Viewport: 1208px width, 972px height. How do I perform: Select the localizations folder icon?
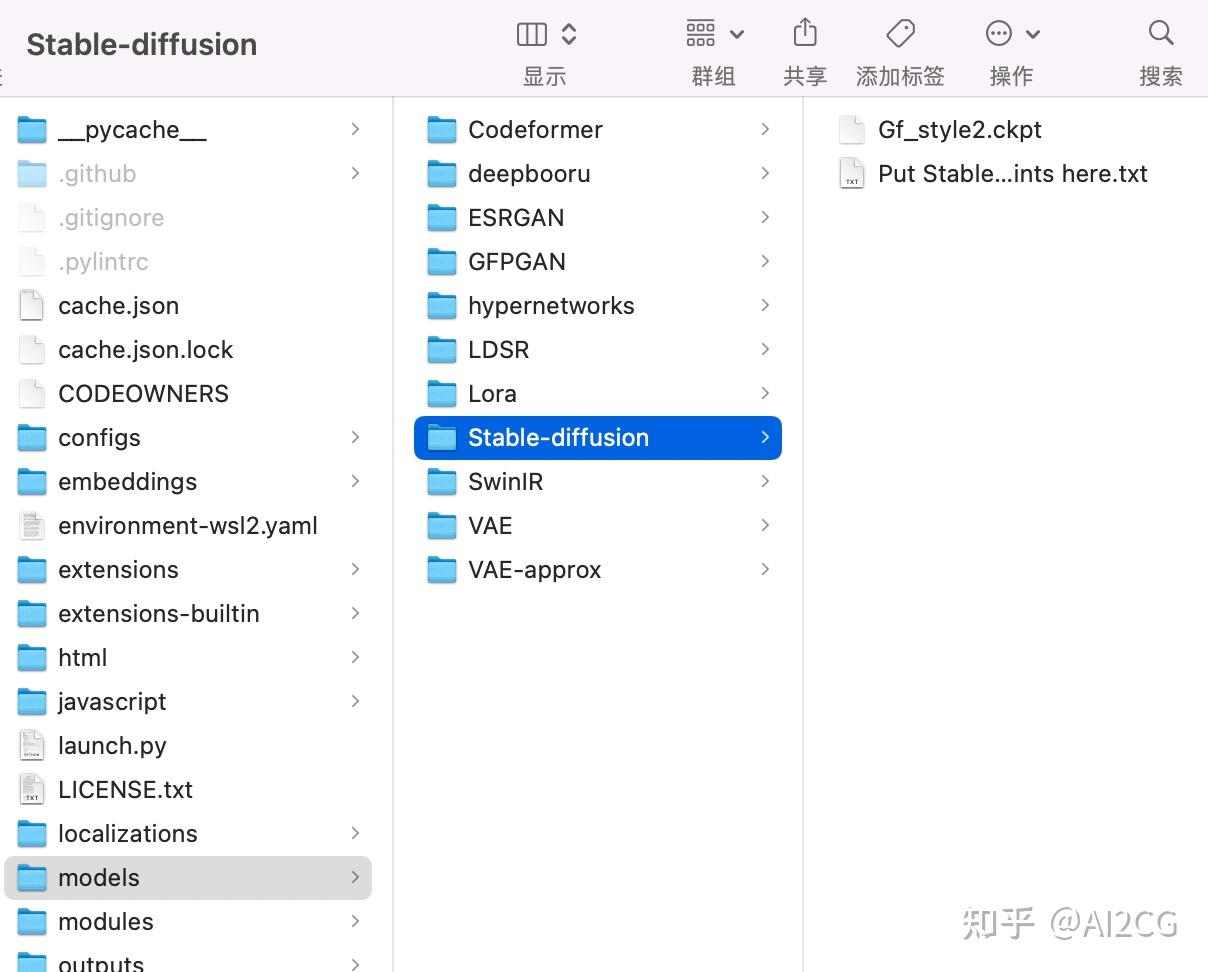pos(32,834)
